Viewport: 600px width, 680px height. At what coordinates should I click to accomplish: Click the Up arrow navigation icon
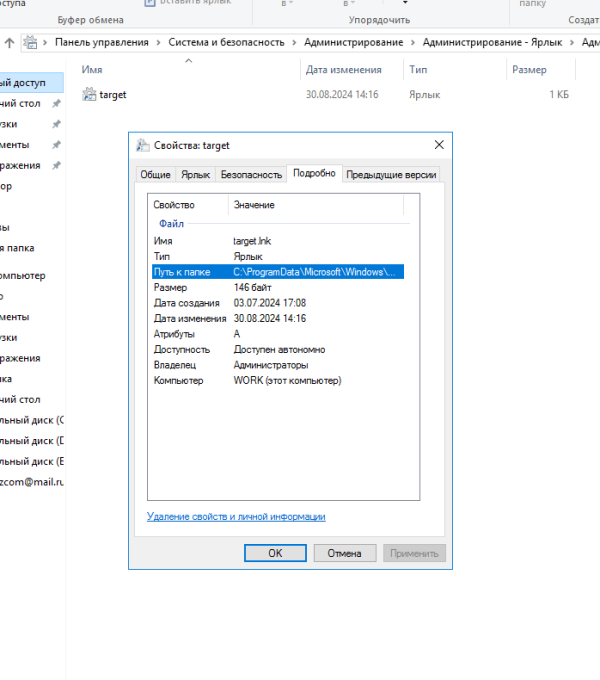click(9, 42)
